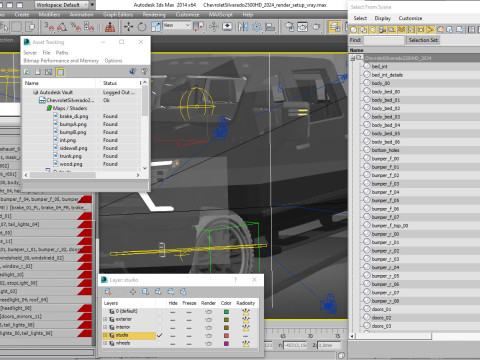Image resolution: width=480 pixels, height=360 pixels.
Task: Click the Name column header in Asset Tracking
Action: (x=59, y=83)
